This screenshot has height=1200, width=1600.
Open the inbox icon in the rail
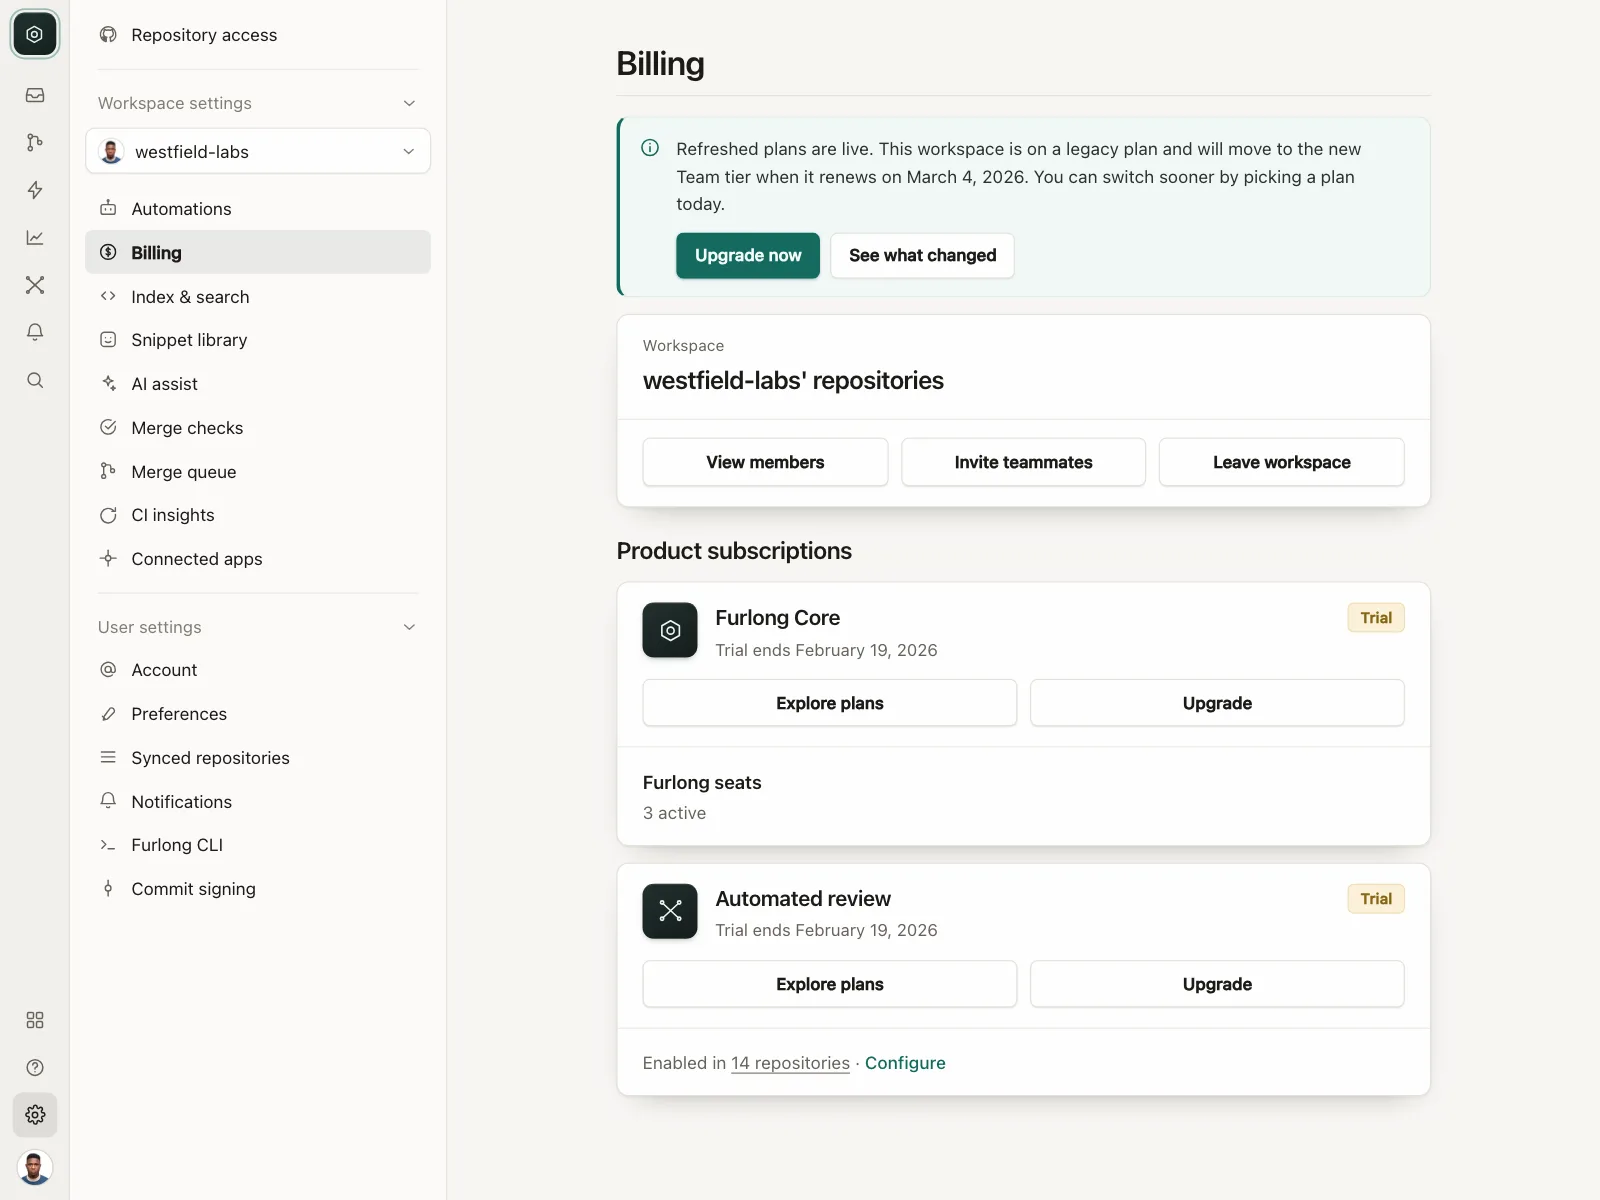35,95
